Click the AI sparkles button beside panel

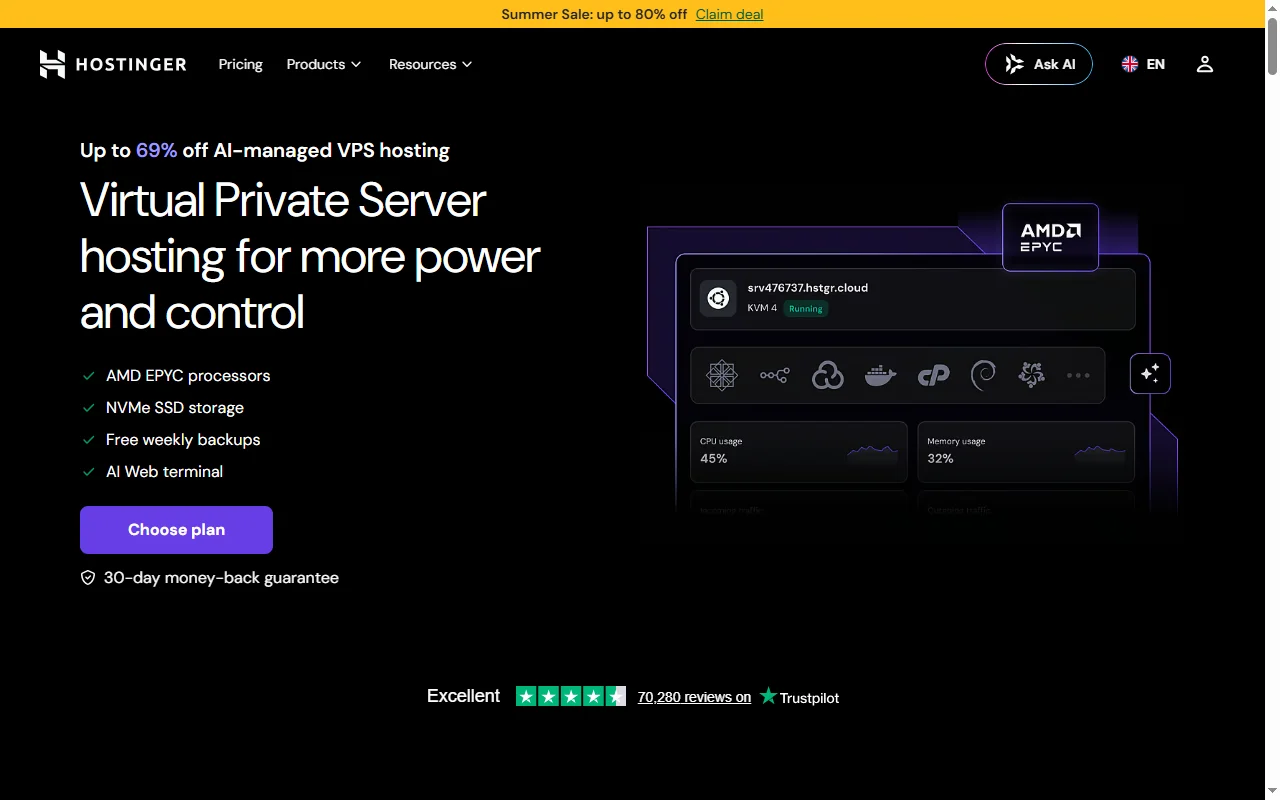pyautogui.click(x=1150, y=373)
